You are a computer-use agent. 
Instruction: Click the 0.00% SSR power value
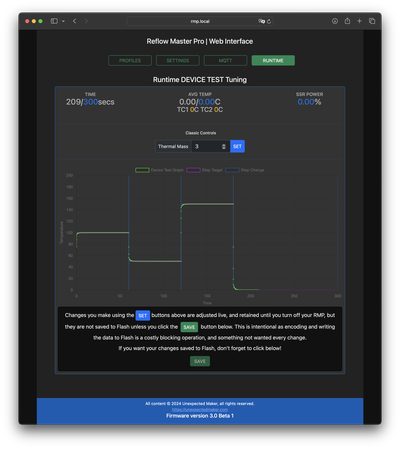click(309, 102)
